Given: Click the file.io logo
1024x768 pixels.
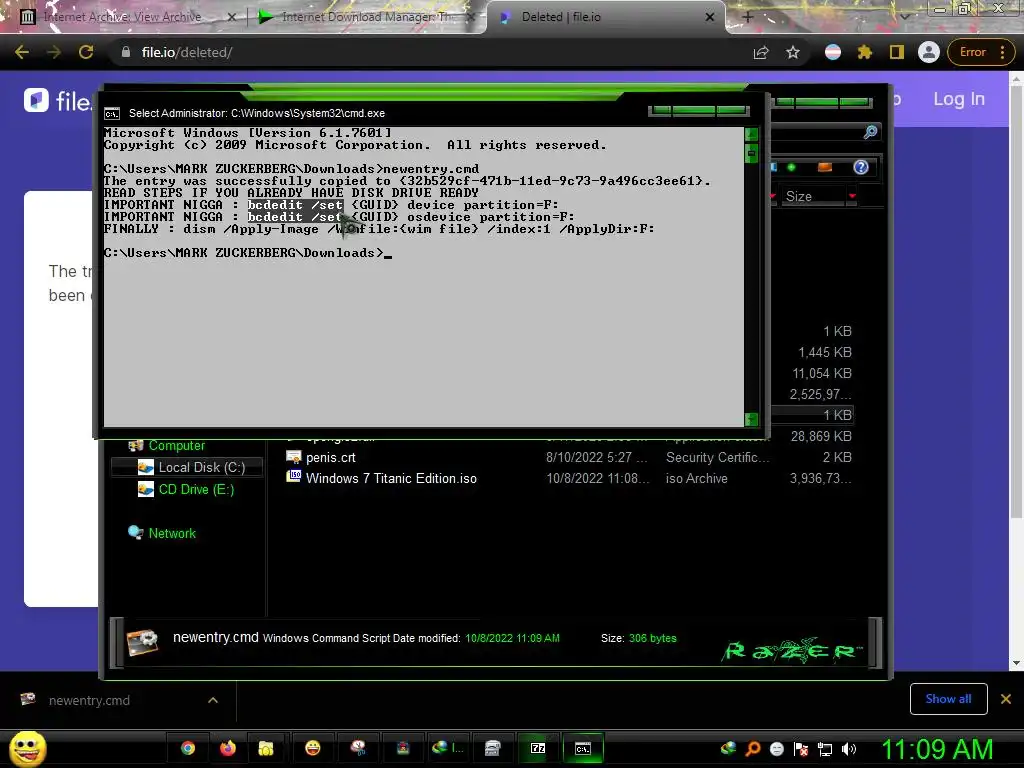Looking at the screenshot, I should (57, 101).
